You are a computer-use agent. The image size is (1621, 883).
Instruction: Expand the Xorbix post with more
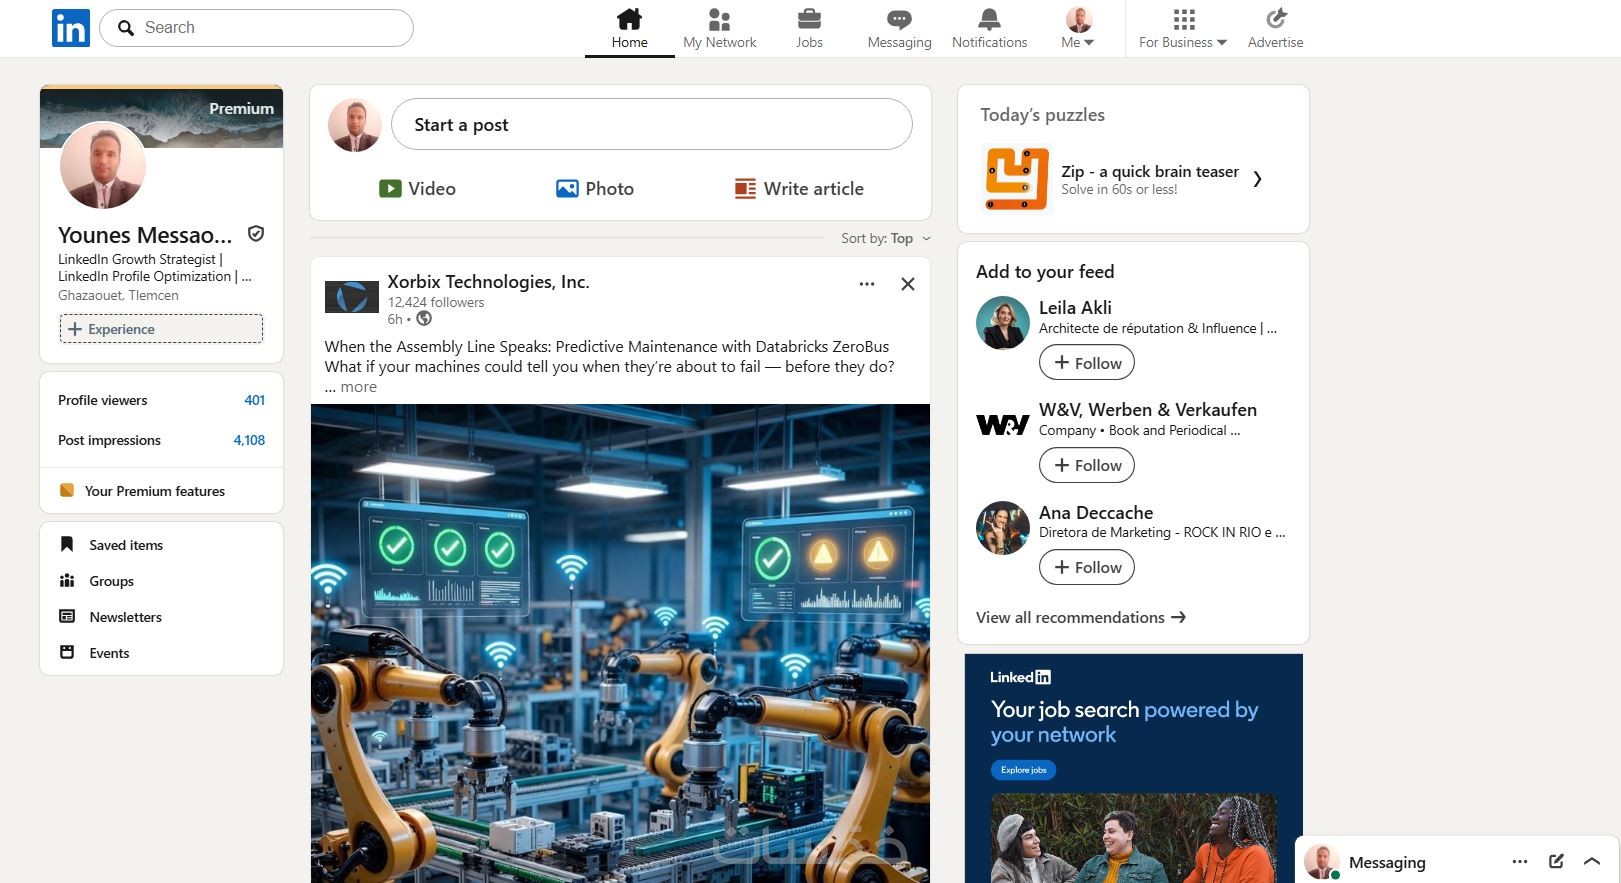click(x=358, y=387)
